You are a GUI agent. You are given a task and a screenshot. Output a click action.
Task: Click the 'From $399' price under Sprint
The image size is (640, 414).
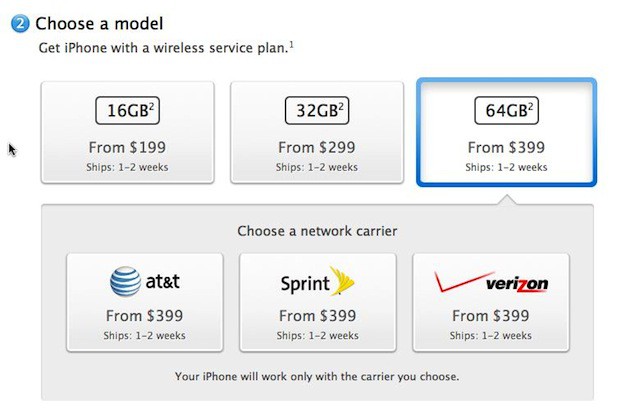pyautogui.click(x=317, y=316)
